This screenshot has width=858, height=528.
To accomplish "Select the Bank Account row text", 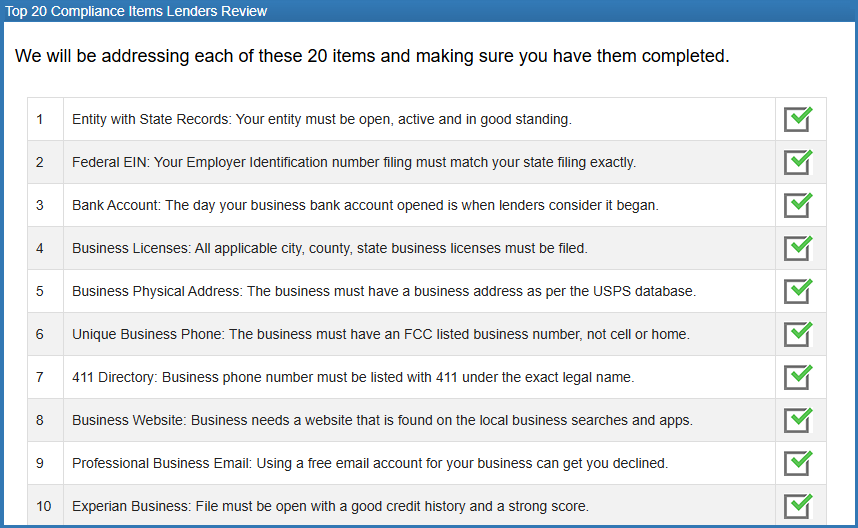I will [365, 205].
